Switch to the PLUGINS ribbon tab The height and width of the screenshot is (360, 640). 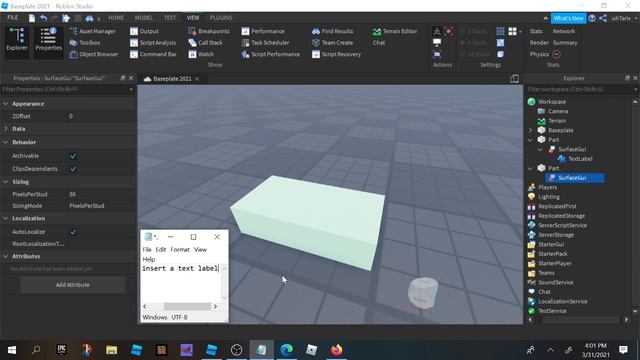pos(221,18)
